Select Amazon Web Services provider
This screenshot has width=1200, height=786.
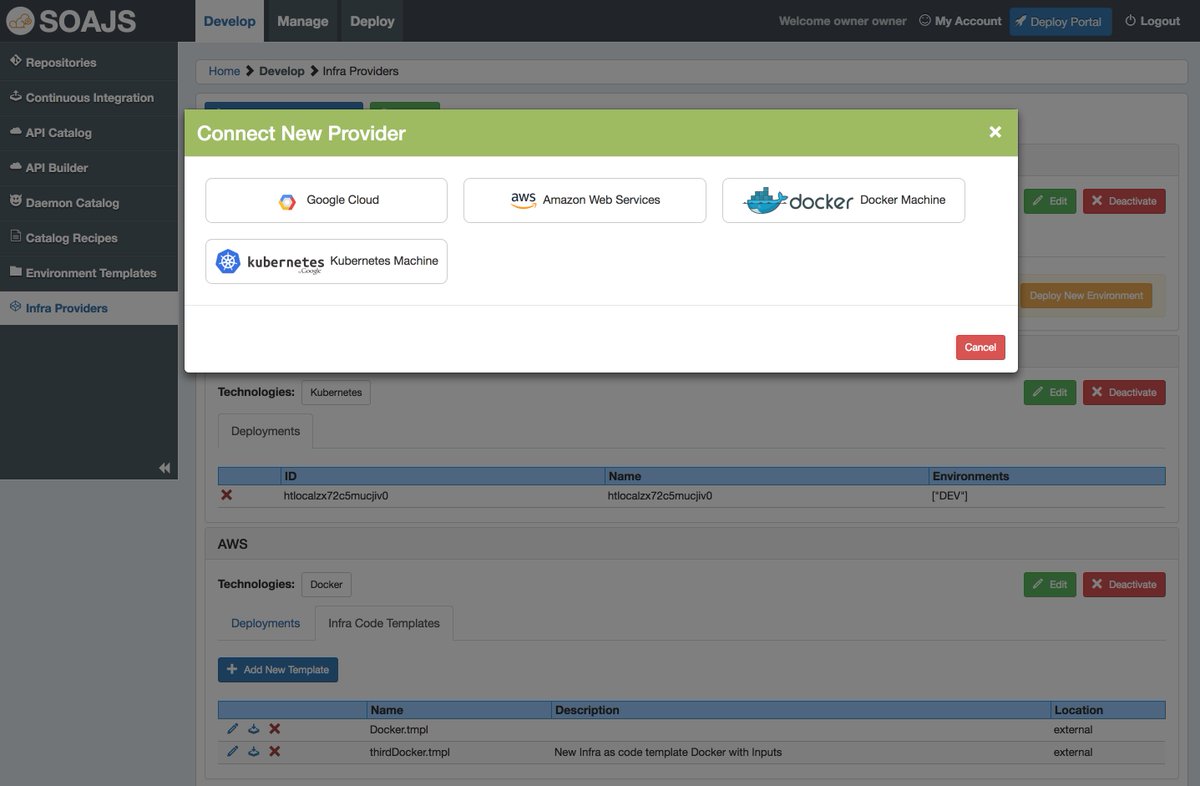coord(585,200)
